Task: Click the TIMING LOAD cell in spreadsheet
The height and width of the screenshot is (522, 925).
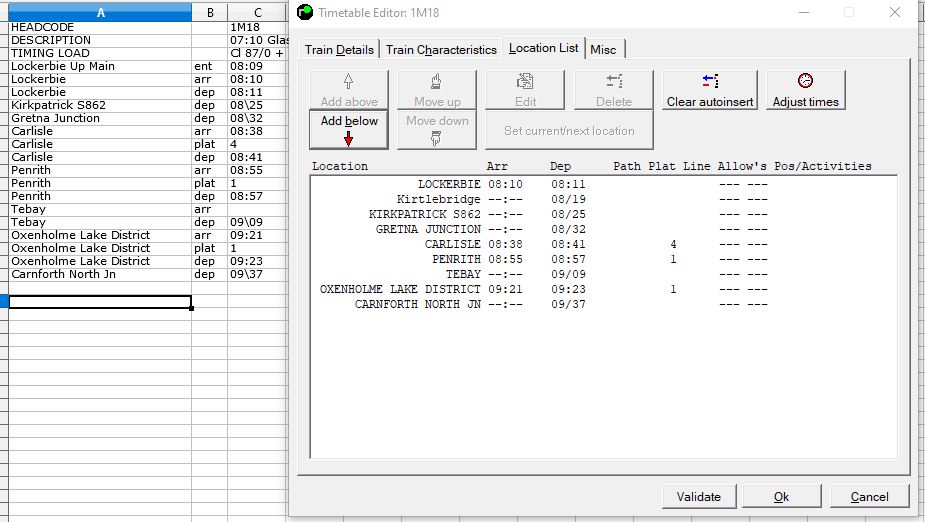Action: [x=100, y=53]
